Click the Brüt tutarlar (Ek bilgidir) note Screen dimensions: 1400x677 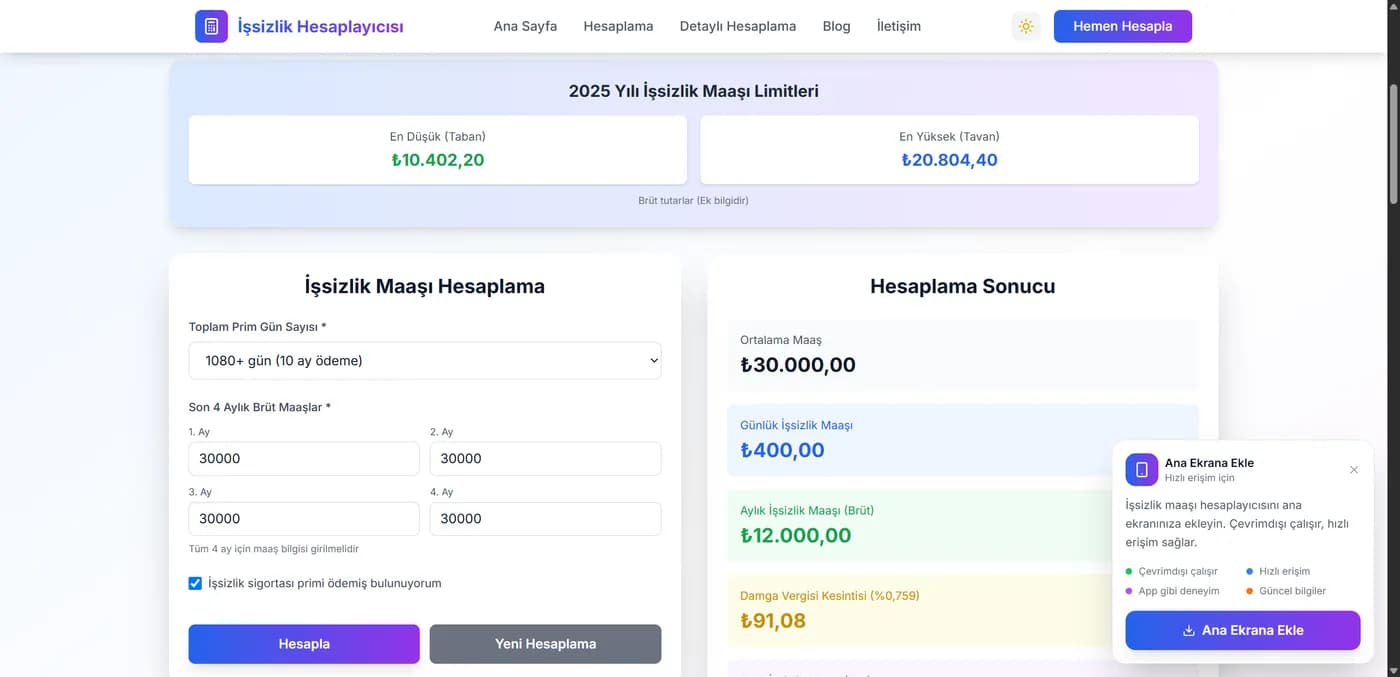pos(693,200)
